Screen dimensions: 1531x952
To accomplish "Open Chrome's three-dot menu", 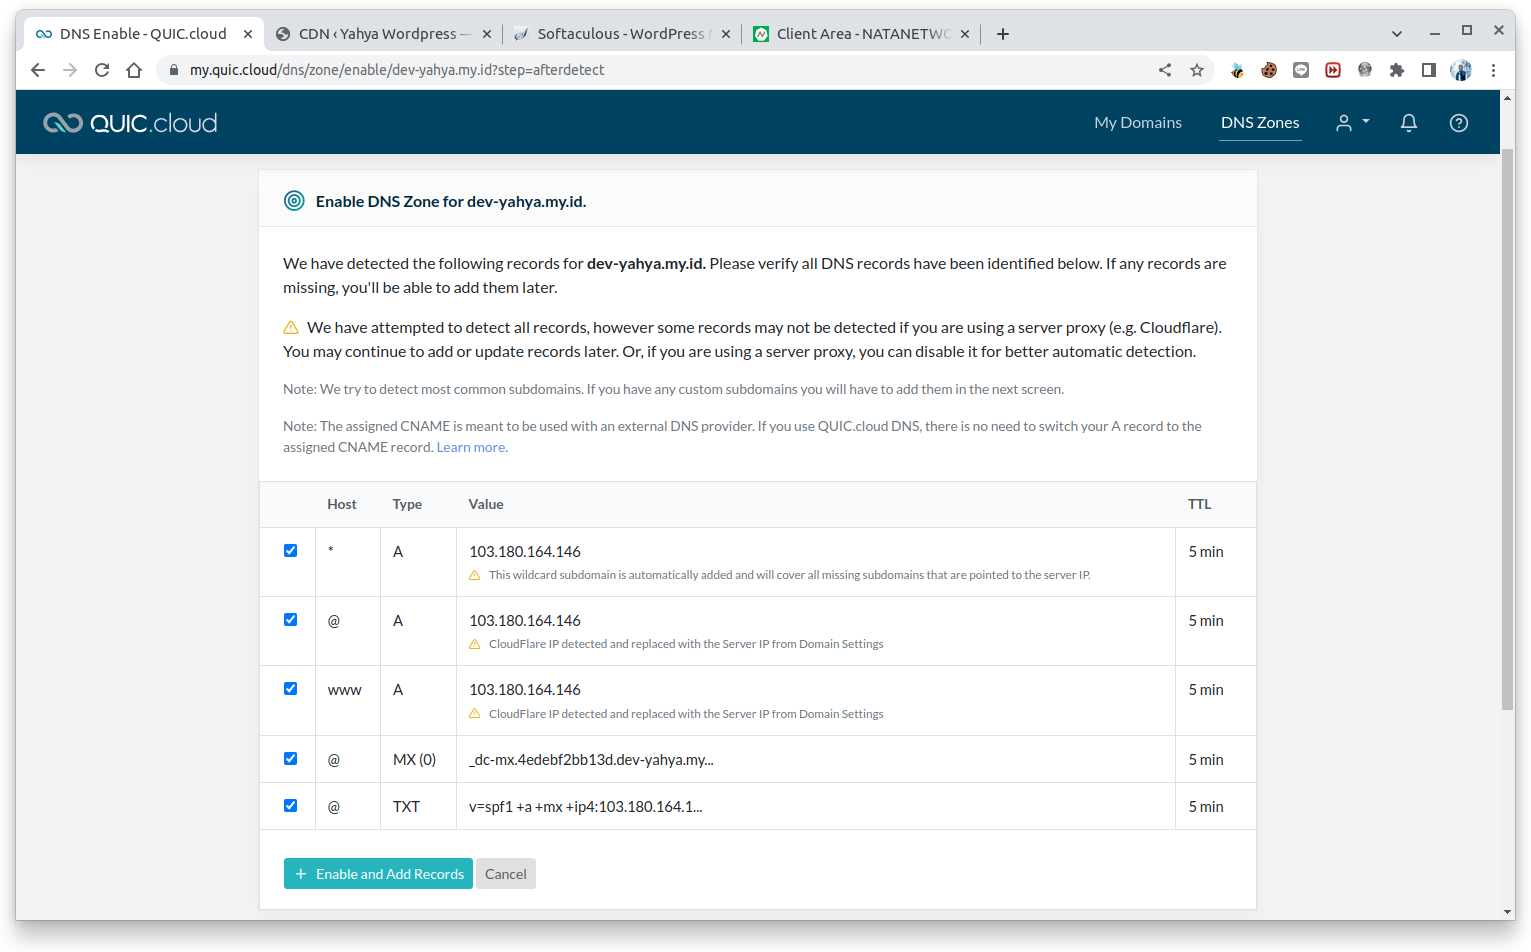I will pos(1494,70).
